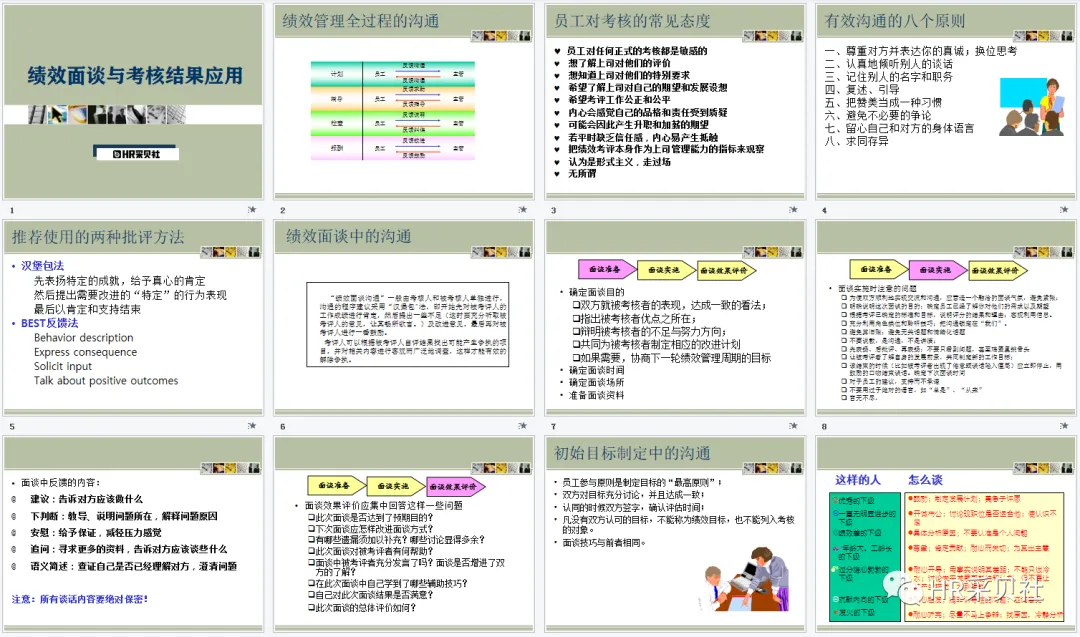Click slide number 1 label
1080x637 pixels.
(12, 210)
